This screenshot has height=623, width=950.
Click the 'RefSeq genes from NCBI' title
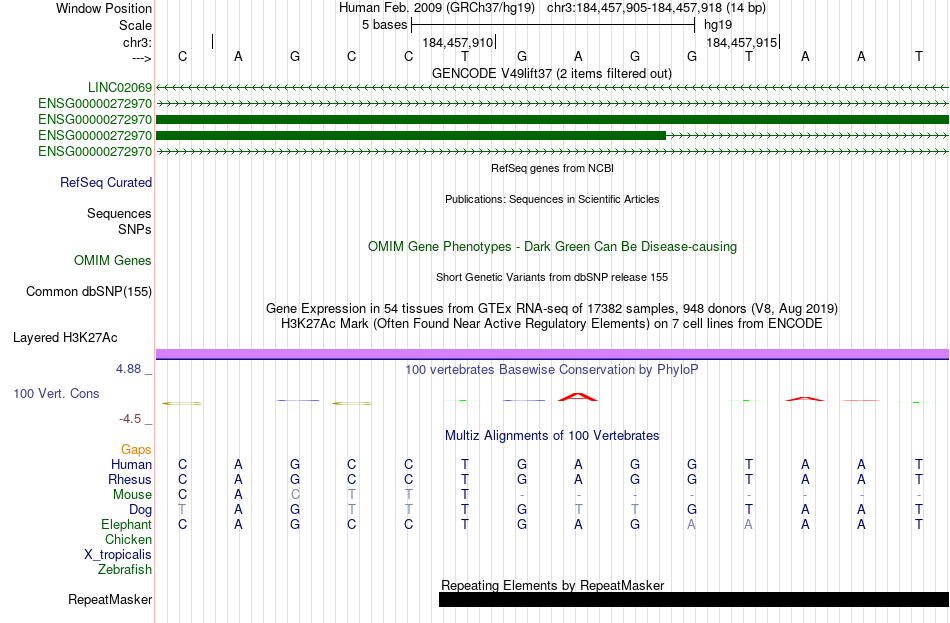[x=553, y=168]
